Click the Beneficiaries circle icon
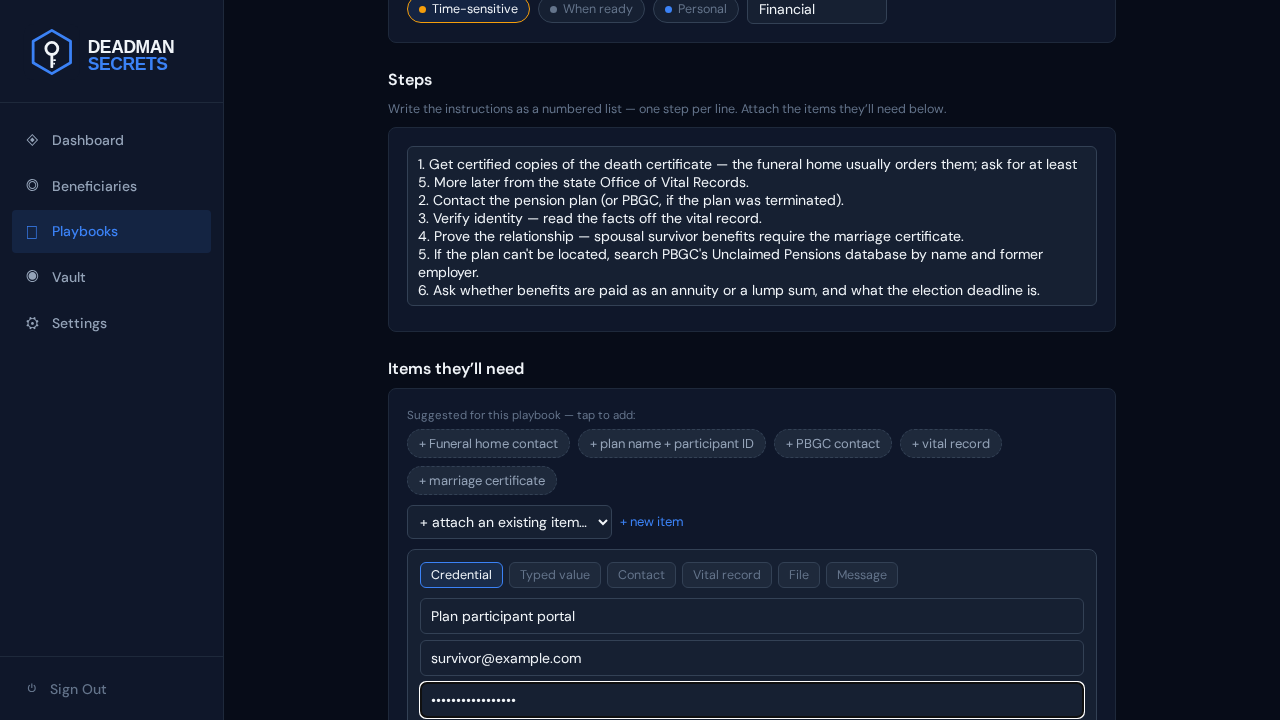 click(32, 185)
